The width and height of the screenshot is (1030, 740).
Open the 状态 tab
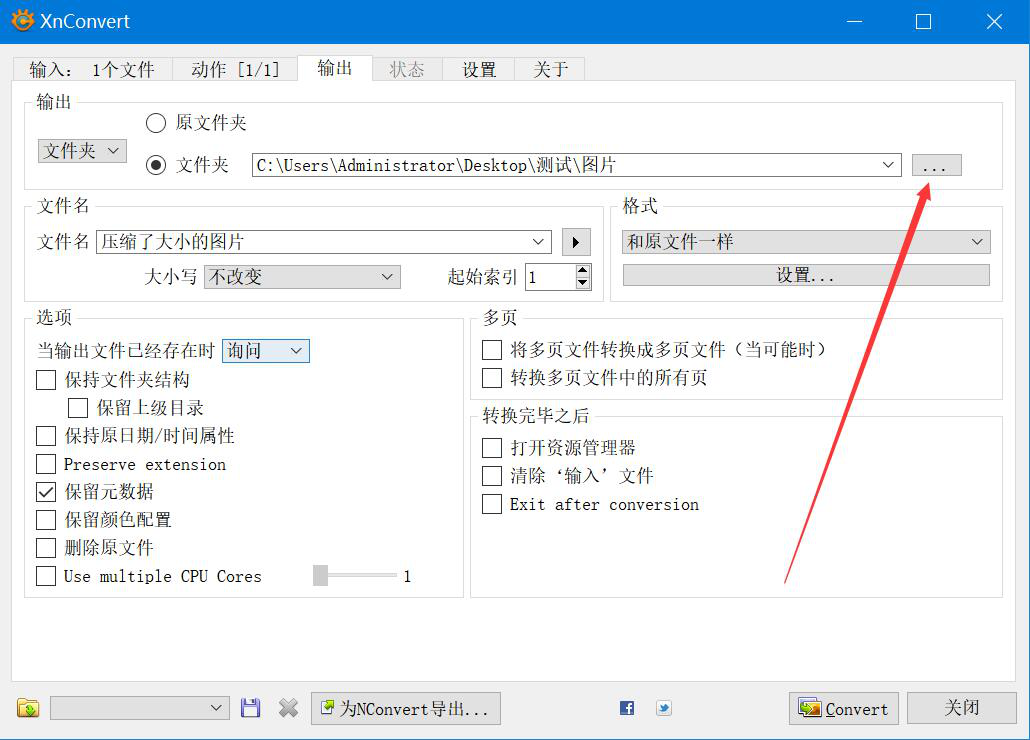point(407,70)
